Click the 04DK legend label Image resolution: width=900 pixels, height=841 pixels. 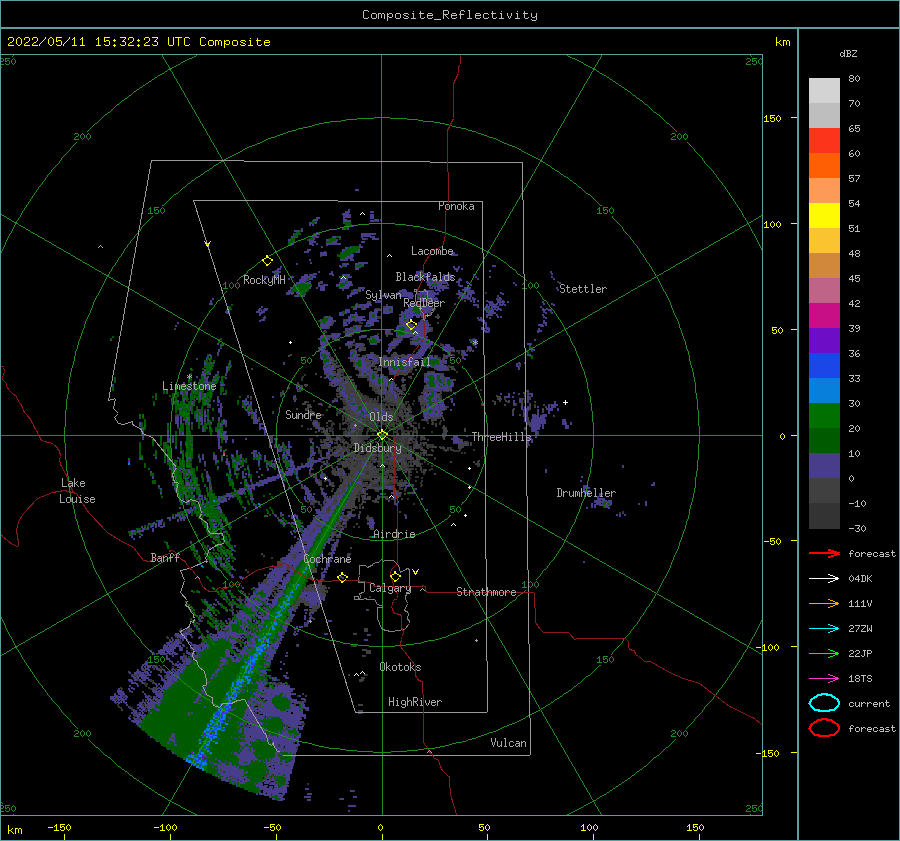click(860, 578)
